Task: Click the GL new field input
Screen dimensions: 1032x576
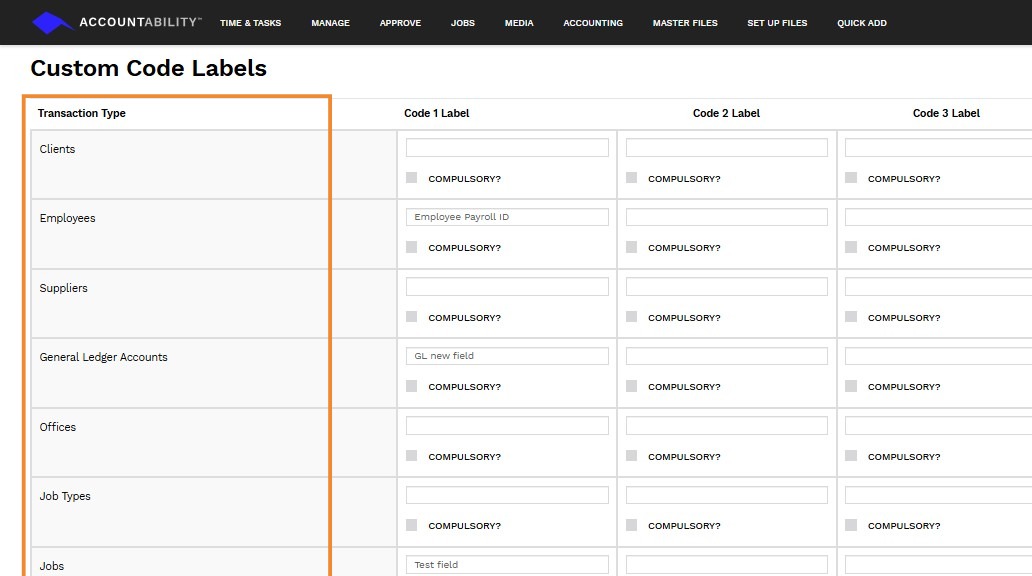Action: pyautogui.click(x=507, y=356)
